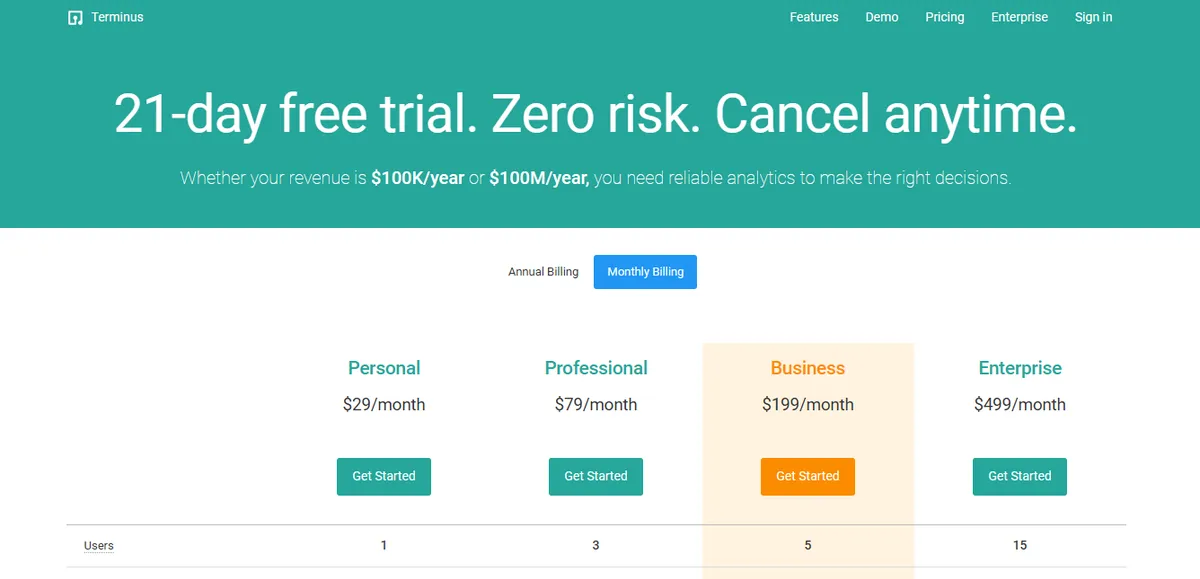The width and height of the screenshot is (1200, 579).
Task: Select the Monthly Billing toggle
Action: 645,272
